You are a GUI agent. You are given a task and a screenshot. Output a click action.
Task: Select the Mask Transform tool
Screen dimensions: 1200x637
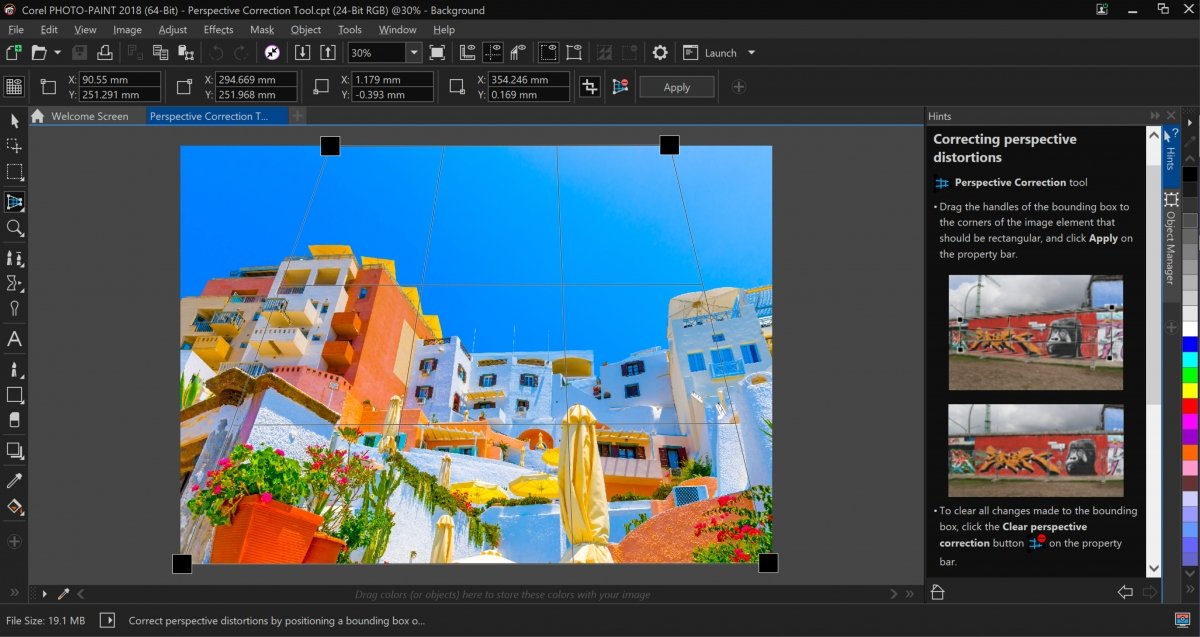point(14,146)
